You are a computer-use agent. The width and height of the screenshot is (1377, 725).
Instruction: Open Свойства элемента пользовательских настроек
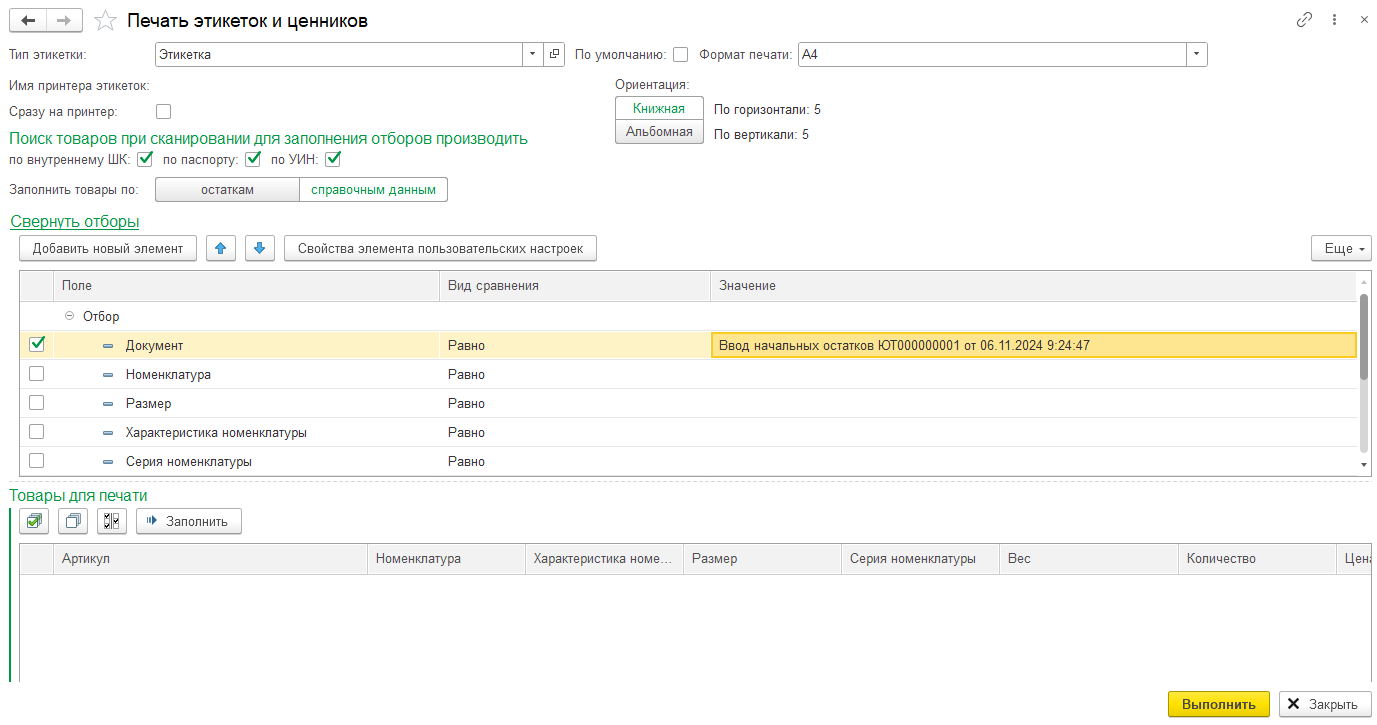coord(440,248)
